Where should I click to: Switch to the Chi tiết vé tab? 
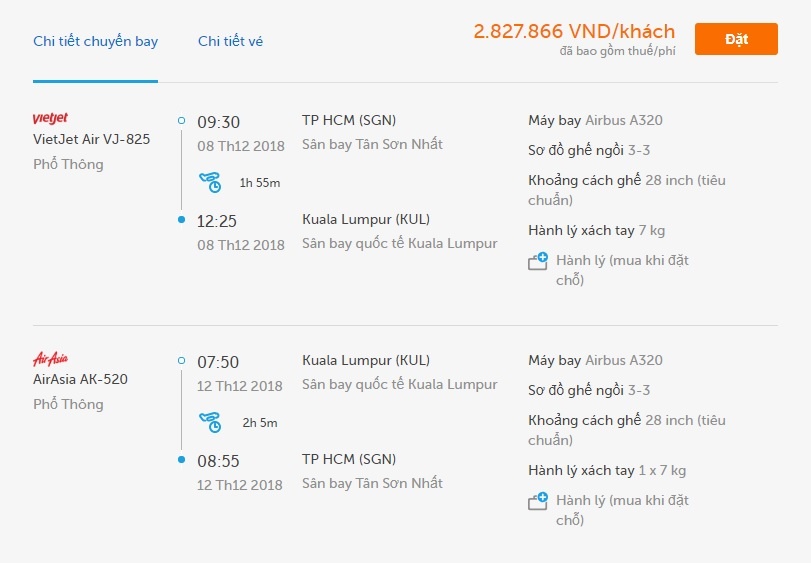click(x=230, y=42)
